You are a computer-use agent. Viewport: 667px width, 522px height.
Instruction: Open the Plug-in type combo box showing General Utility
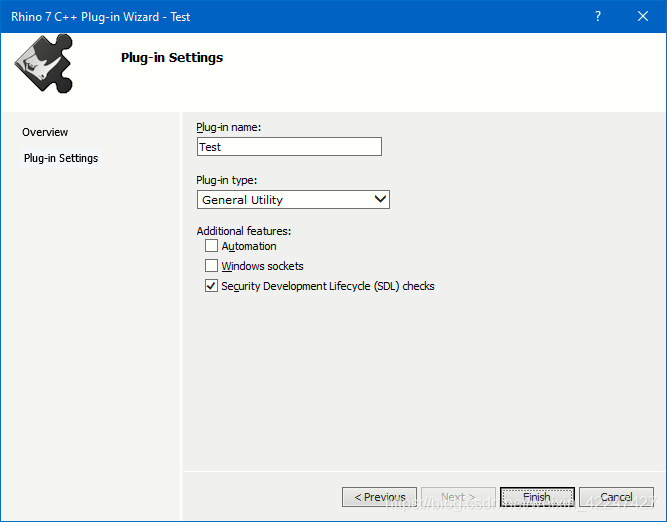[x=284, y=200]
